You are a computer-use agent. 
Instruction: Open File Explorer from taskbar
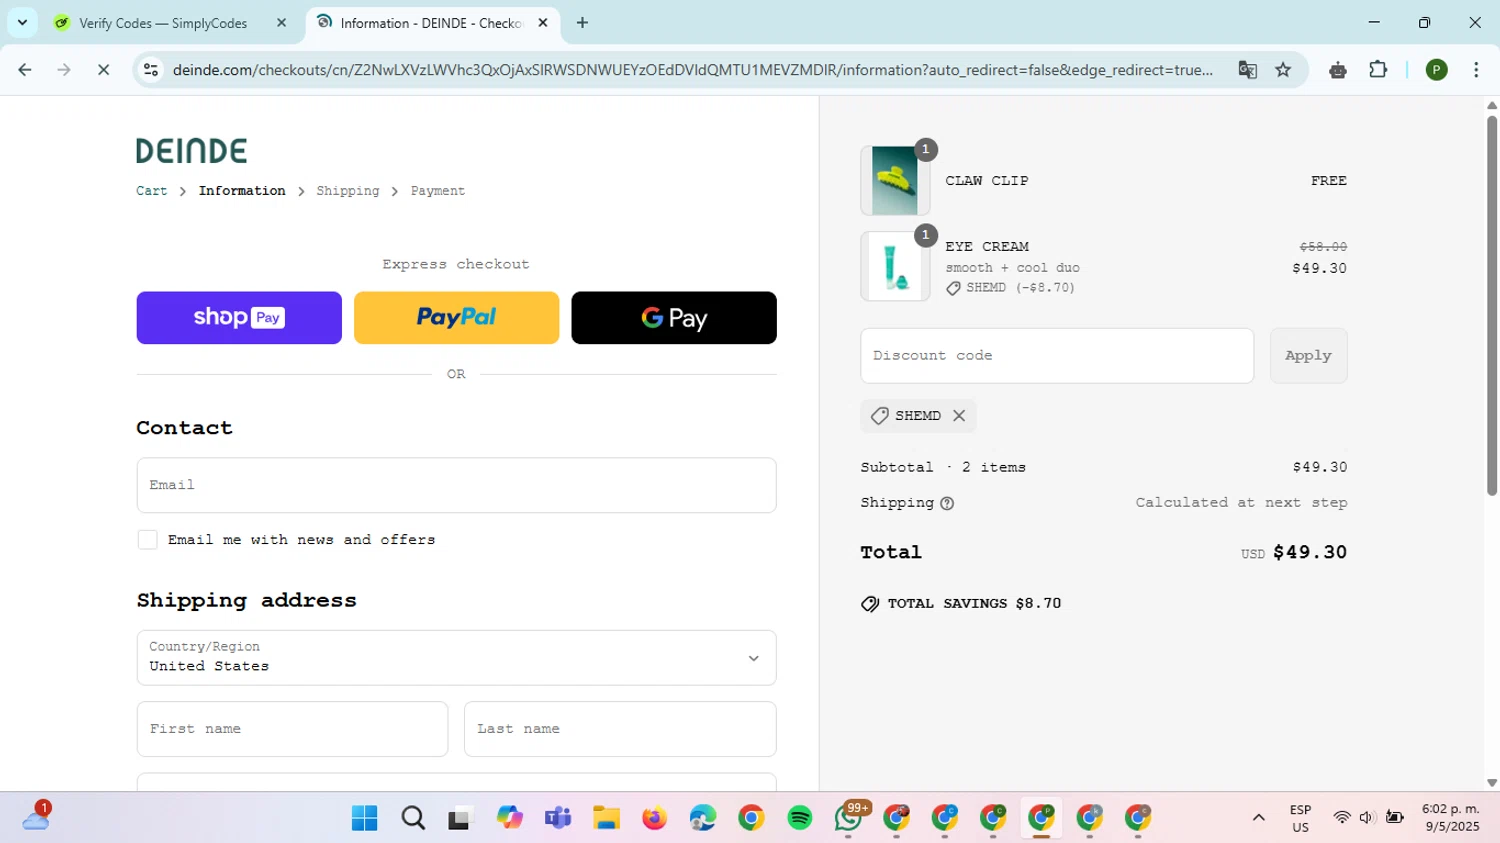point(606,818)
